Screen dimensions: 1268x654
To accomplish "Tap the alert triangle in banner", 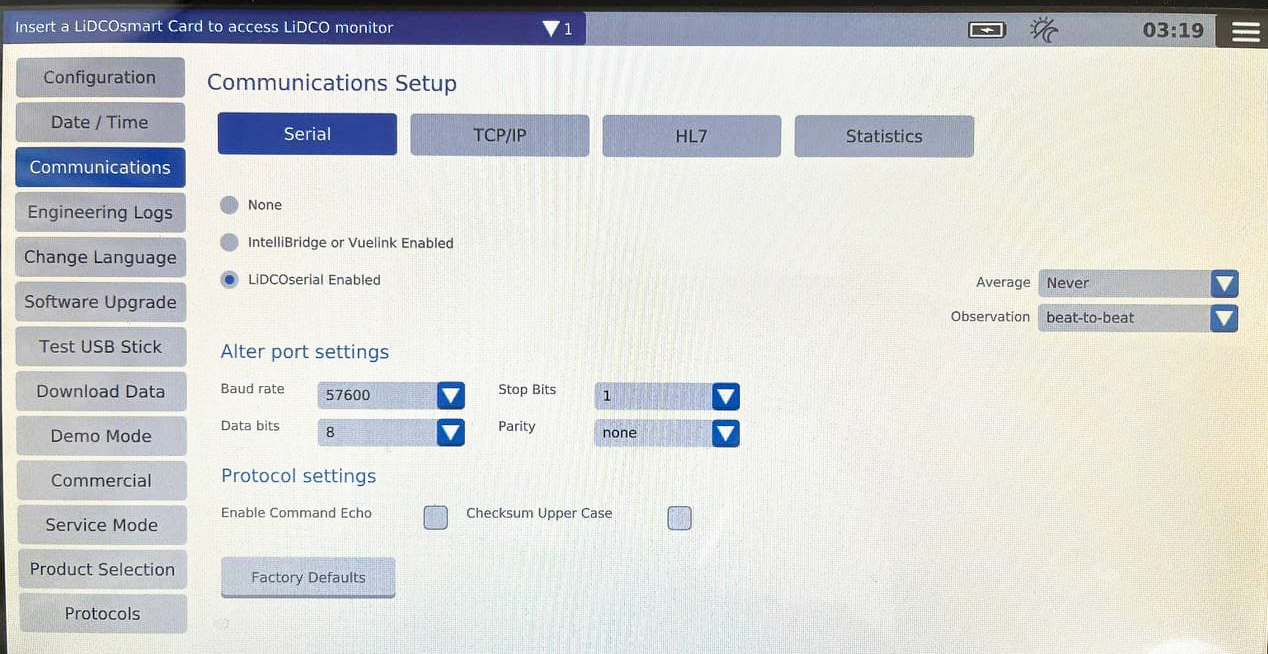I will (x=551, y=29).
